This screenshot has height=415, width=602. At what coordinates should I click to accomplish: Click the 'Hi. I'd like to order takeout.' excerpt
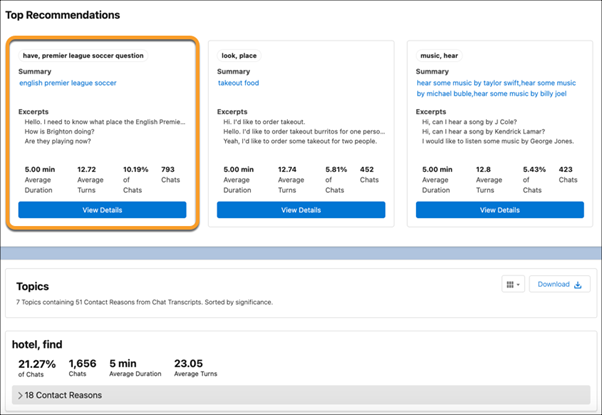pyautogui.click(x=264, y=122)
